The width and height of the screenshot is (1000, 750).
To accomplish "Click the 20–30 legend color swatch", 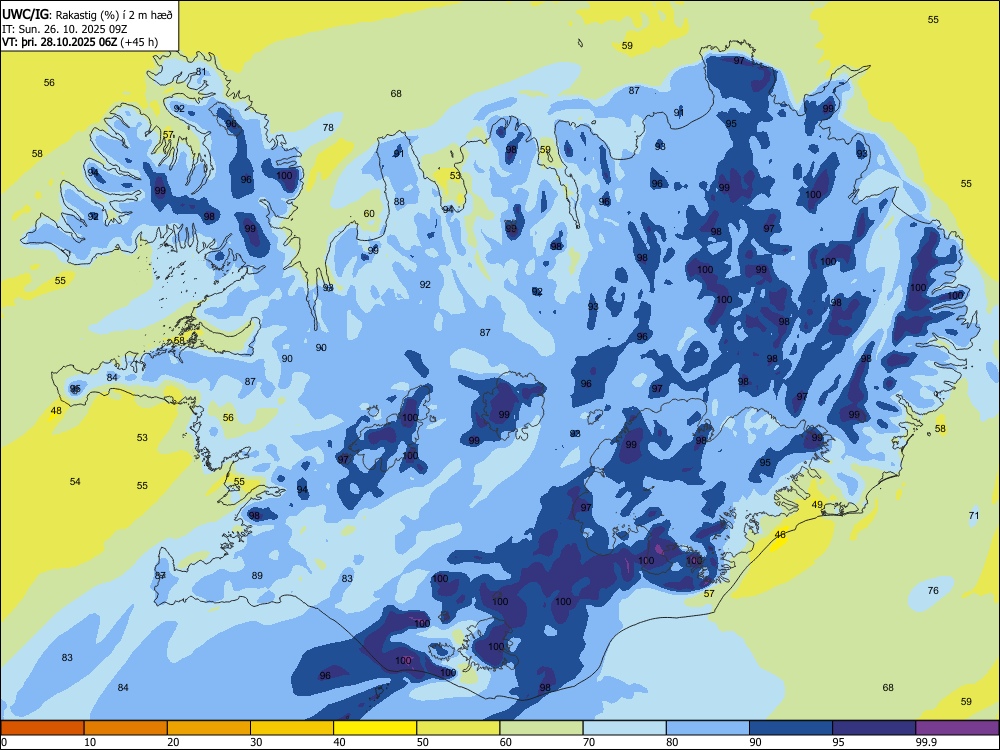I will pos(209,728).
